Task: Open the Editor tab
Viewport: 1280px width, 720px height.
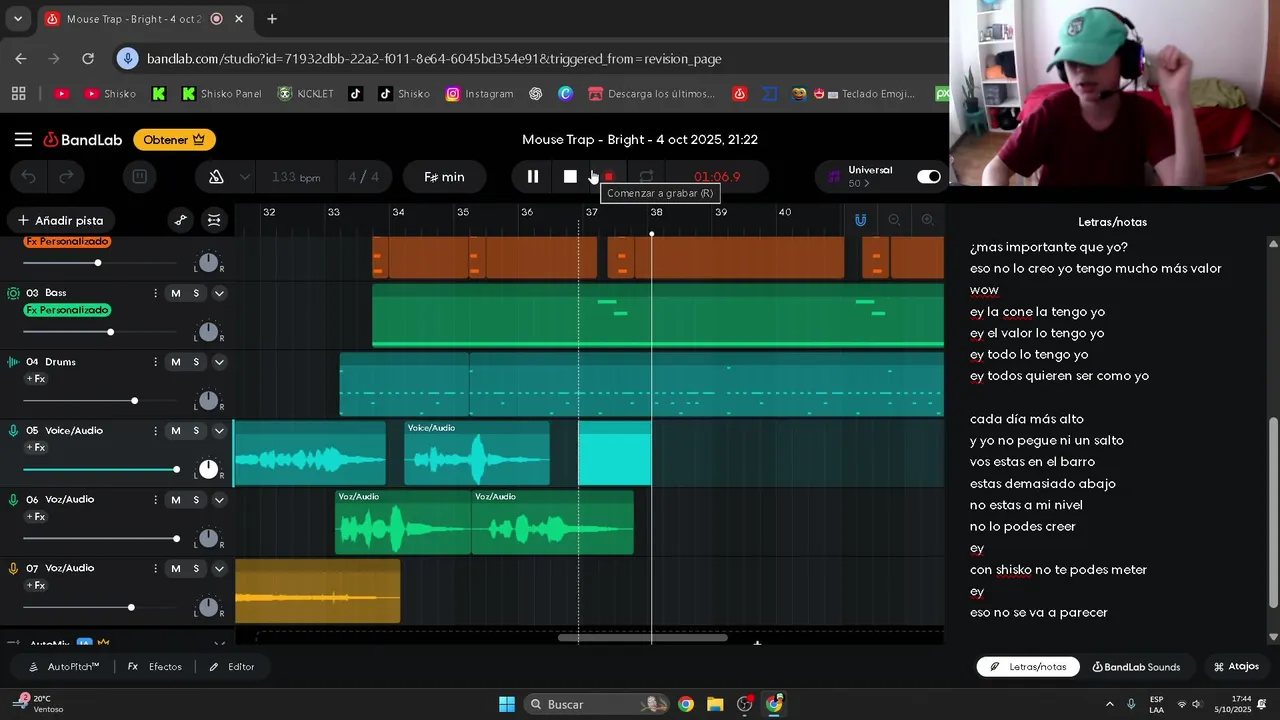Action: (232, 667)
